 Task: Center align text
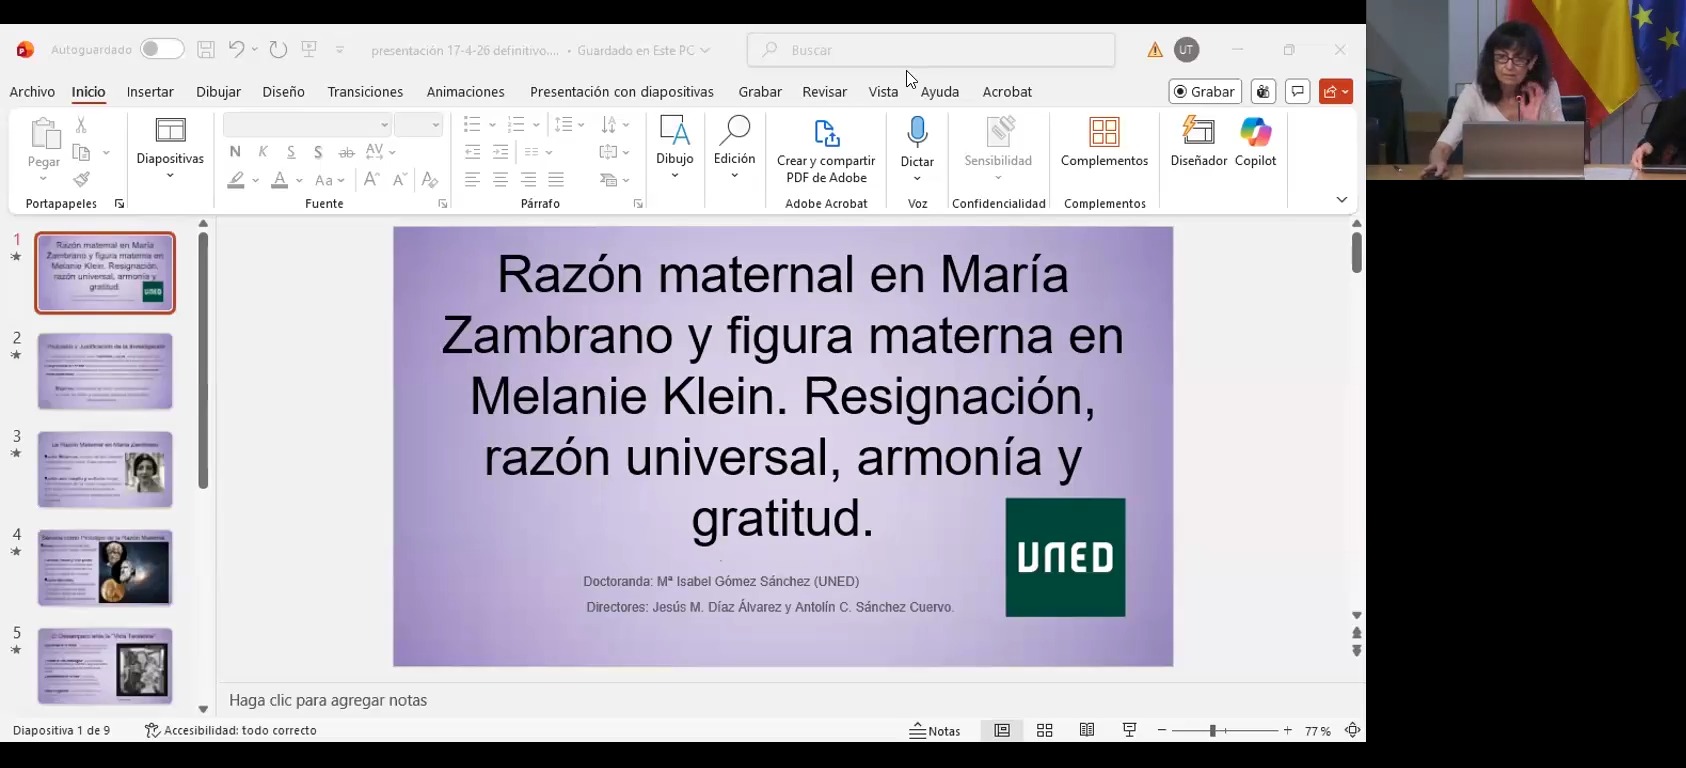[501, 180]
